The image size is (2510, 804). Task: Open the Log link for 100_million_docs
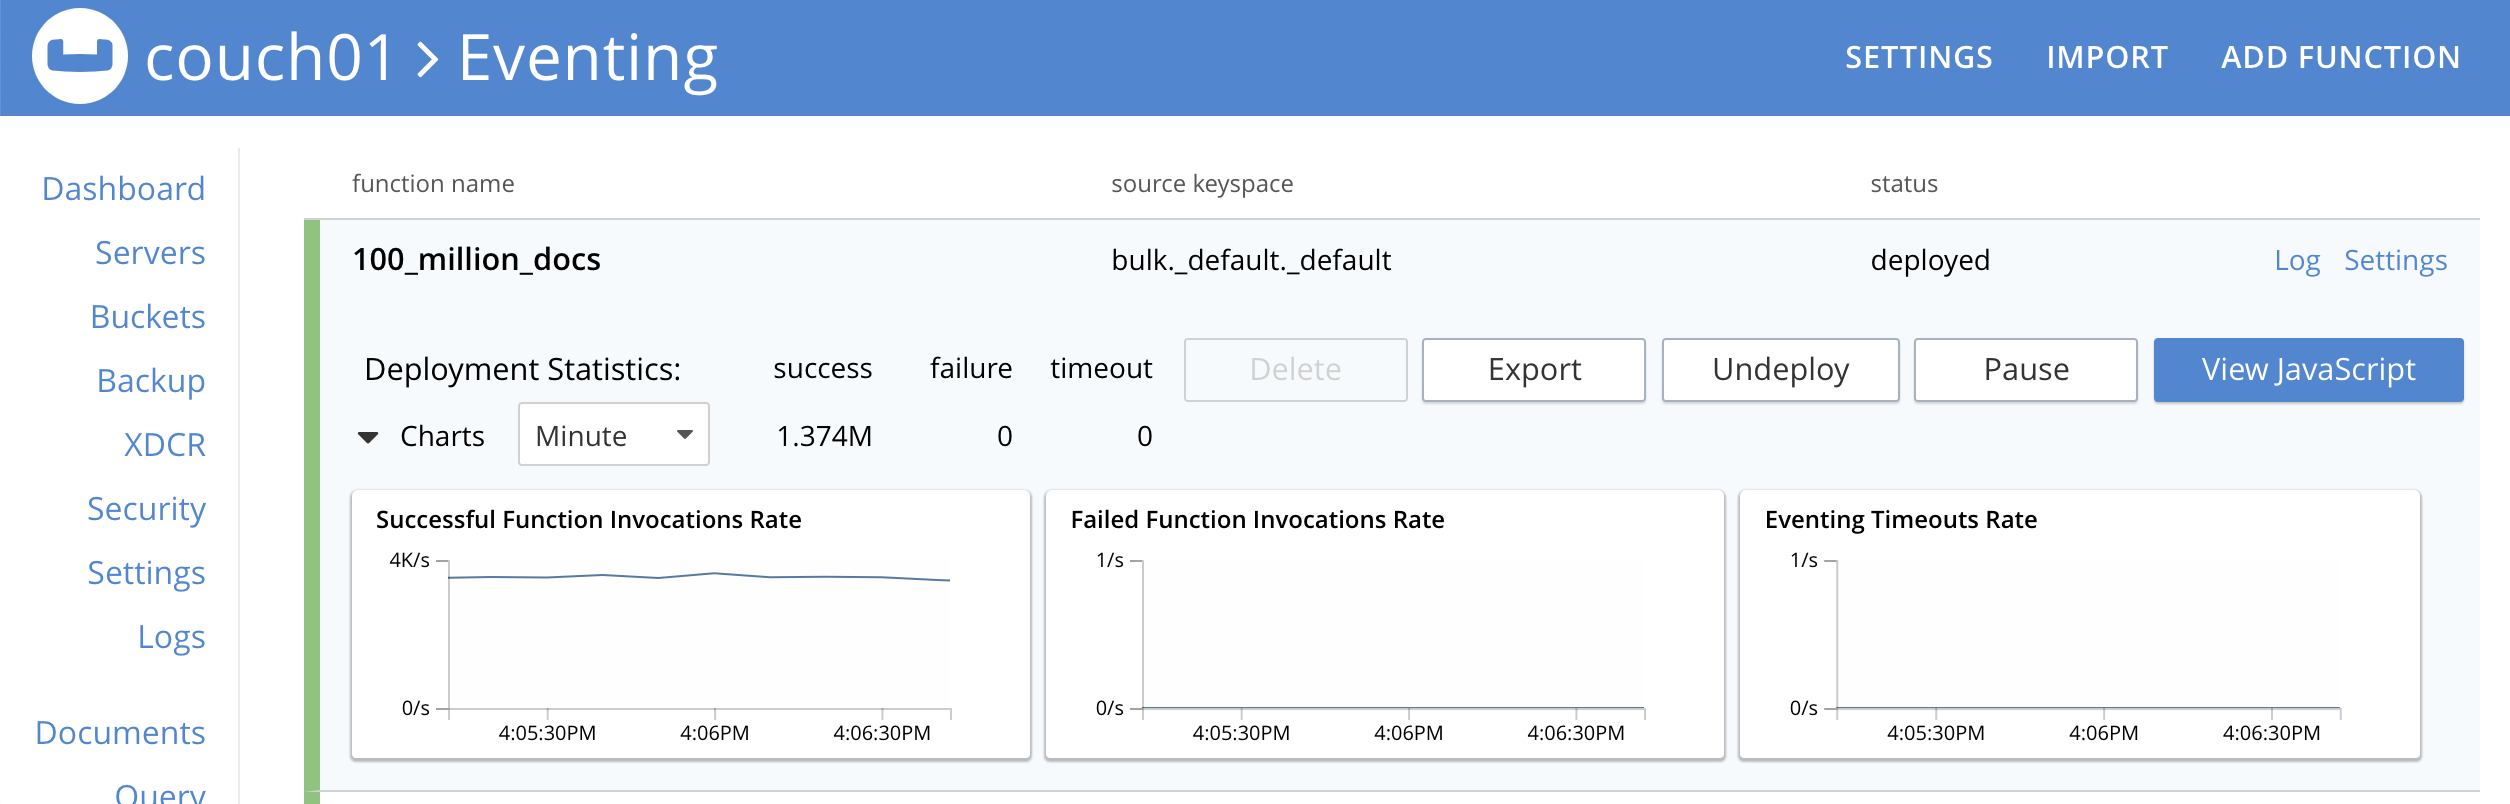pyautogui.click(x=2297, y=260)
